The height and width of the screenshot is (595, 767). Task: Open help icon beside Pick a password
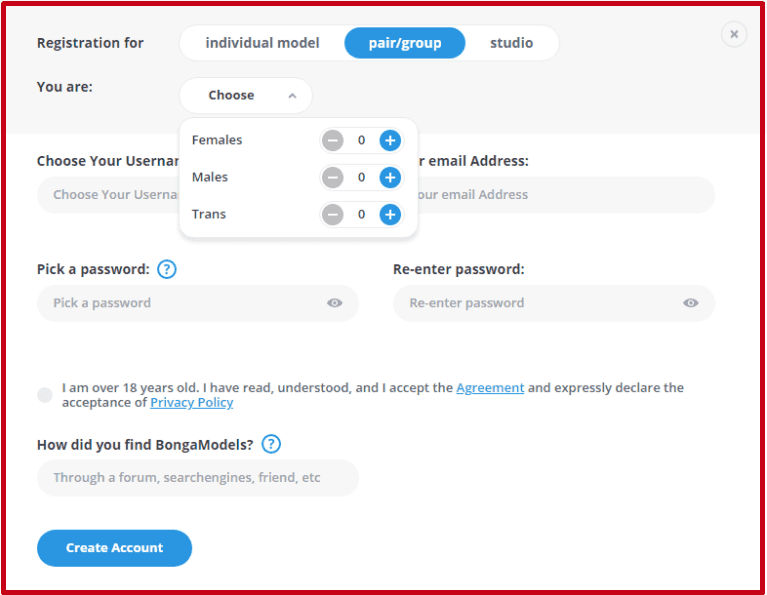tap(167, 269)
